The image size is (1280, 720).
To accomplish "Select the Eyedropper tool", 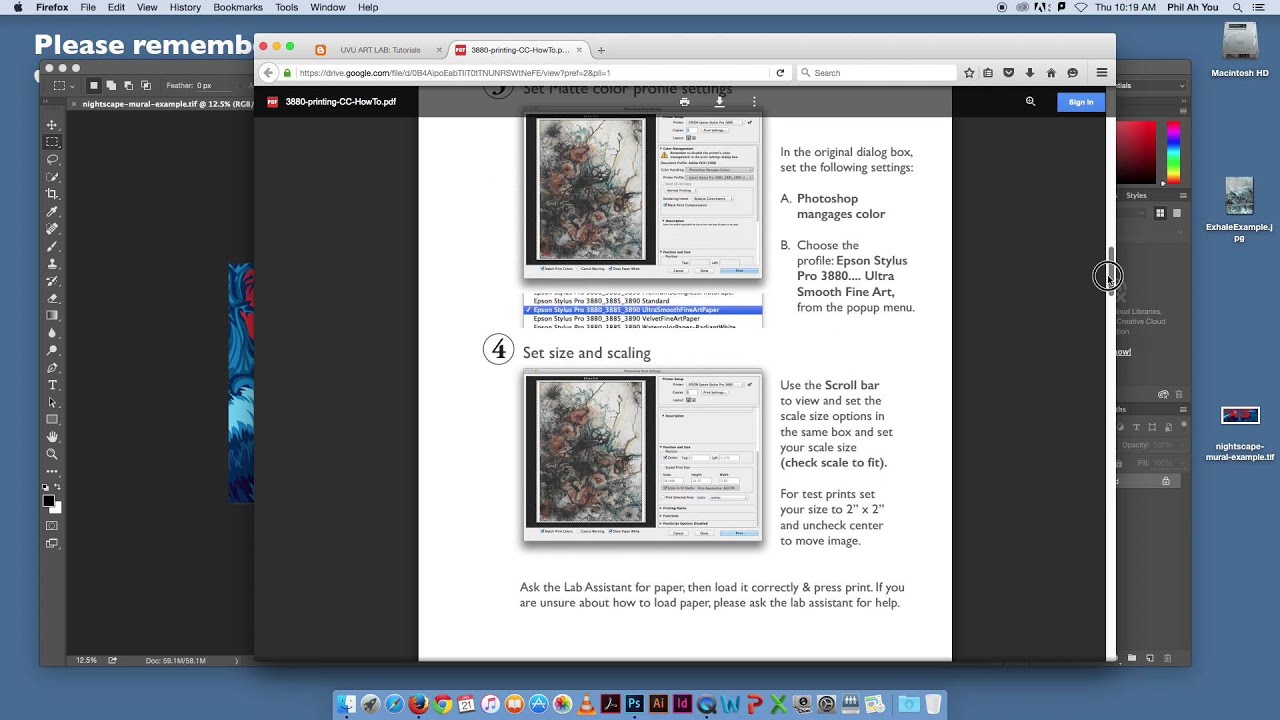I will tap(52, 212).
